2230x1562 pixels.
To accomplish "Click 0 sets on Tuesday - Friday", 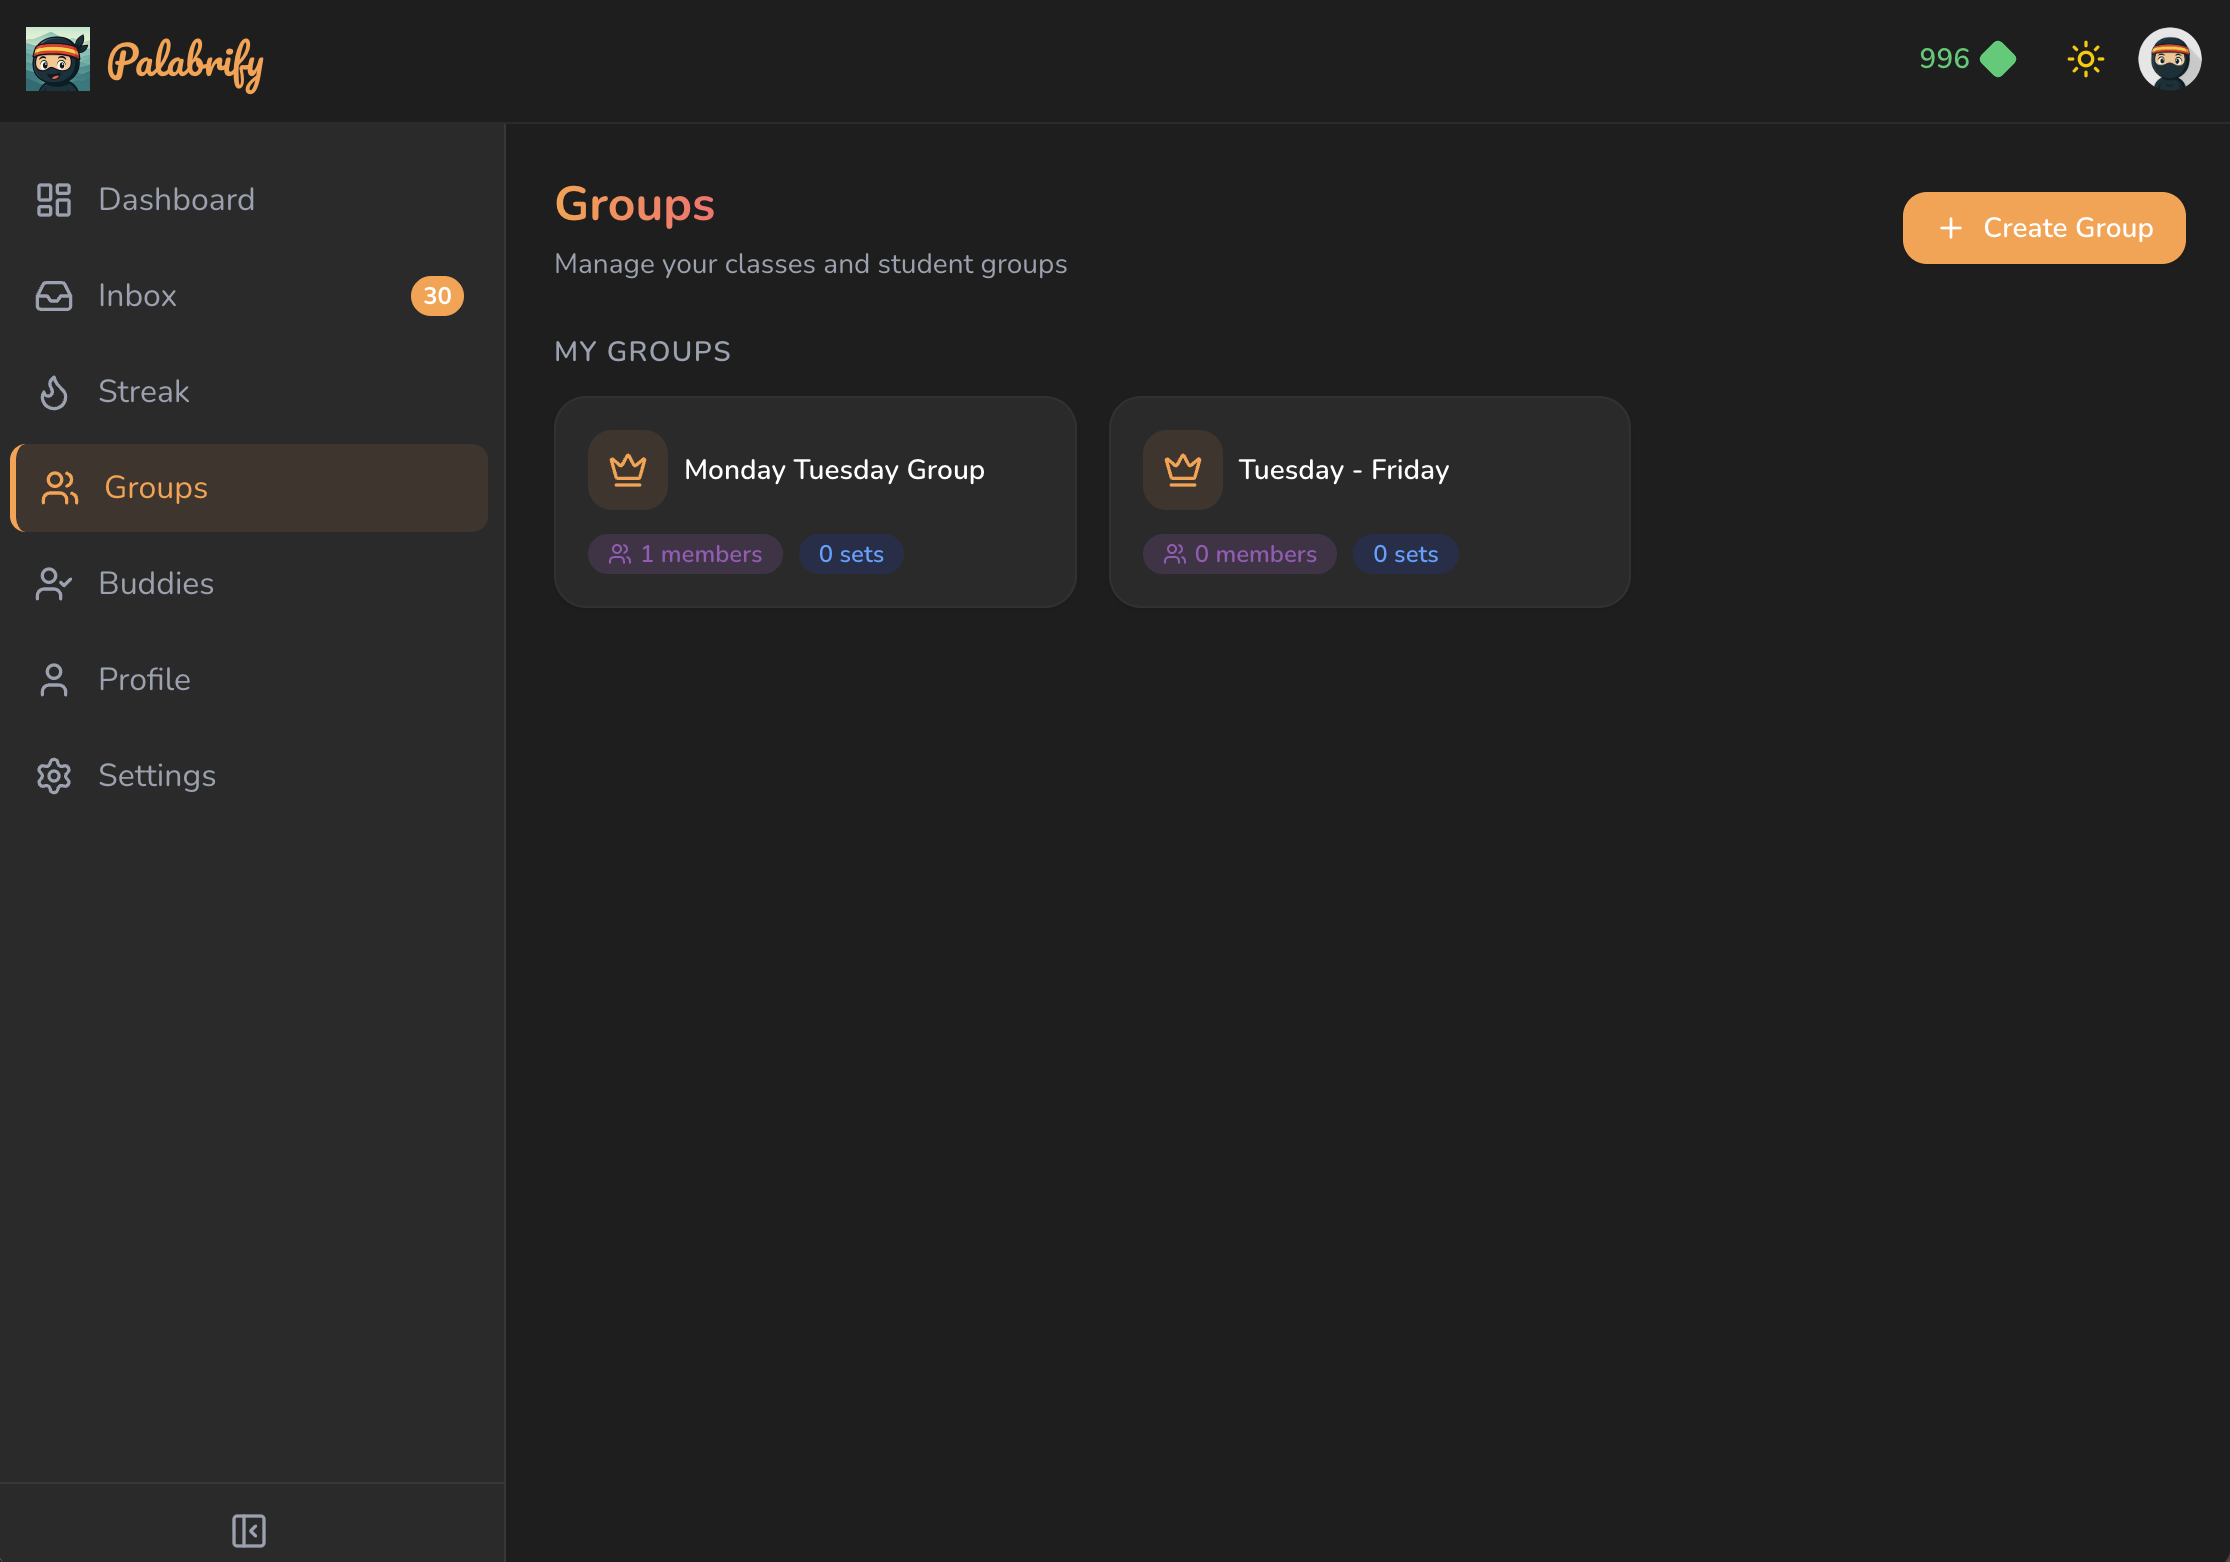I will [1406, 554].
